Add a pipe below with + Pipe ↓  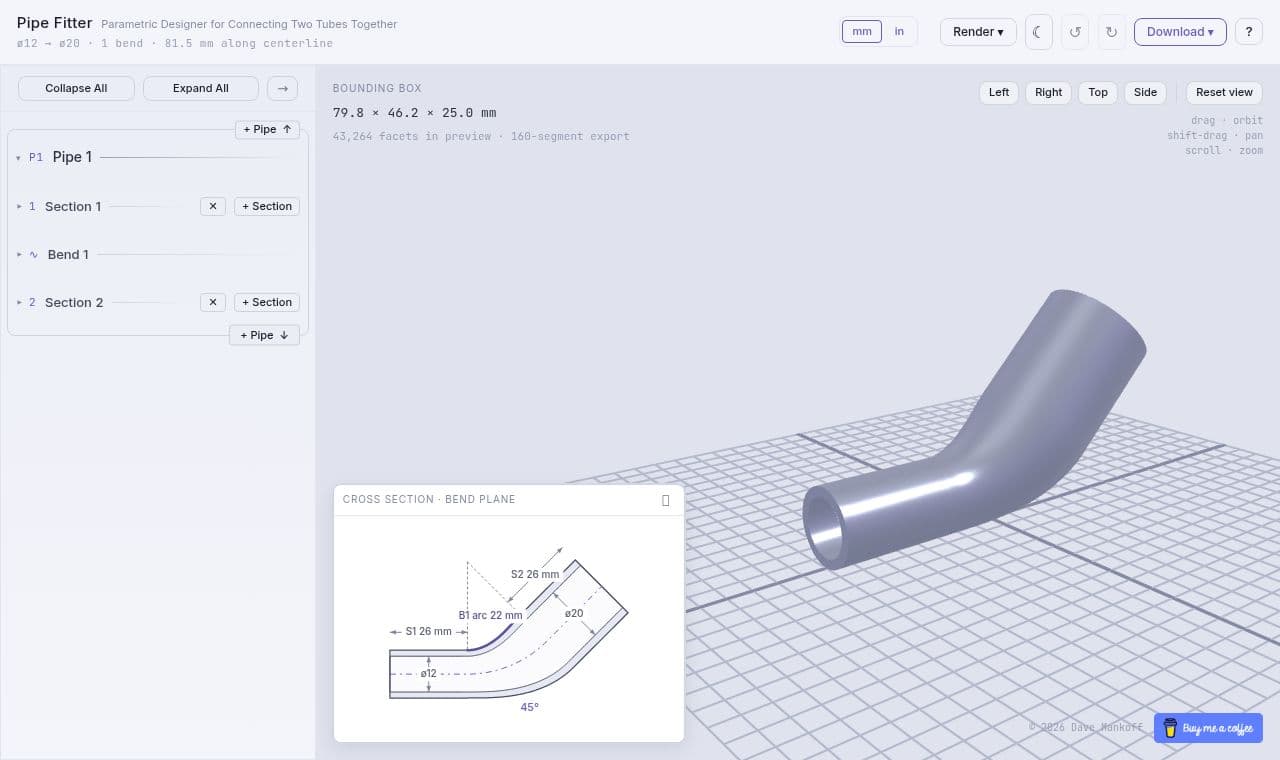264,335
